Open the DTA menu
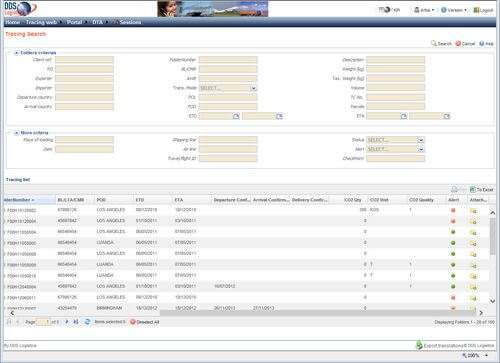The image size is (500, 363). coord(97,22)
